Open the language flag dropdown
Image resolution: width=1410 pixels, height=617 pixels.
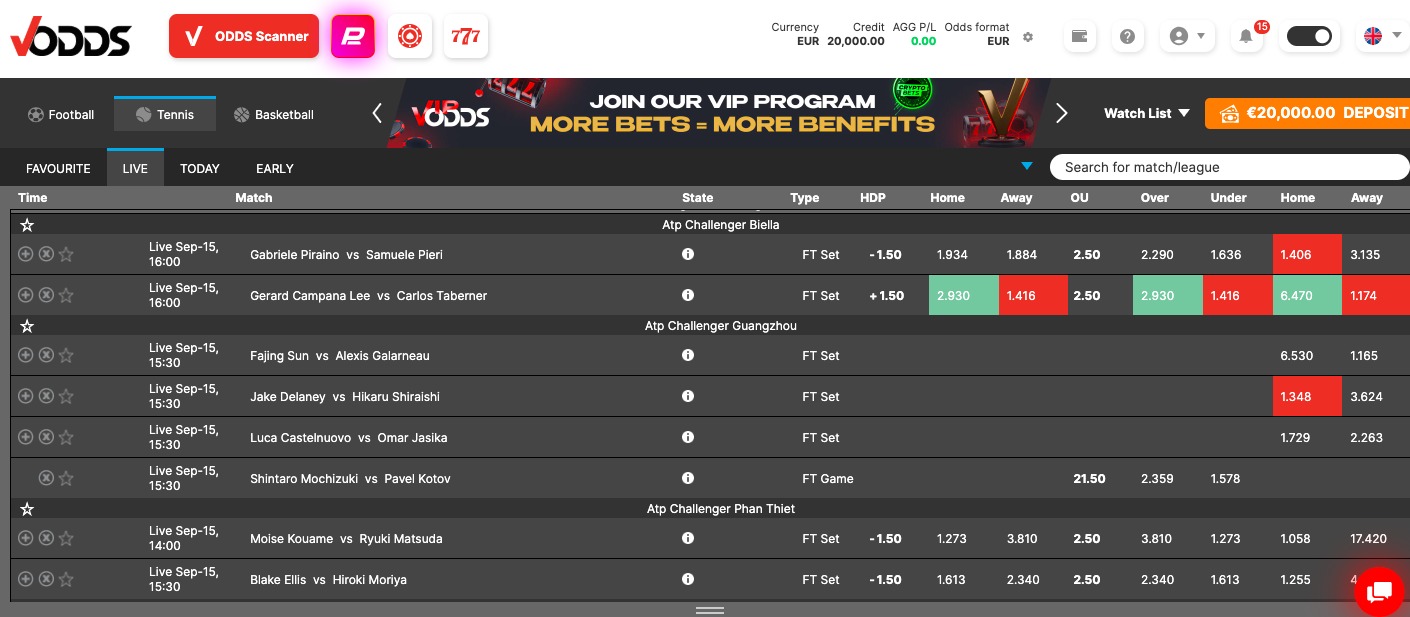(1383, 36)
